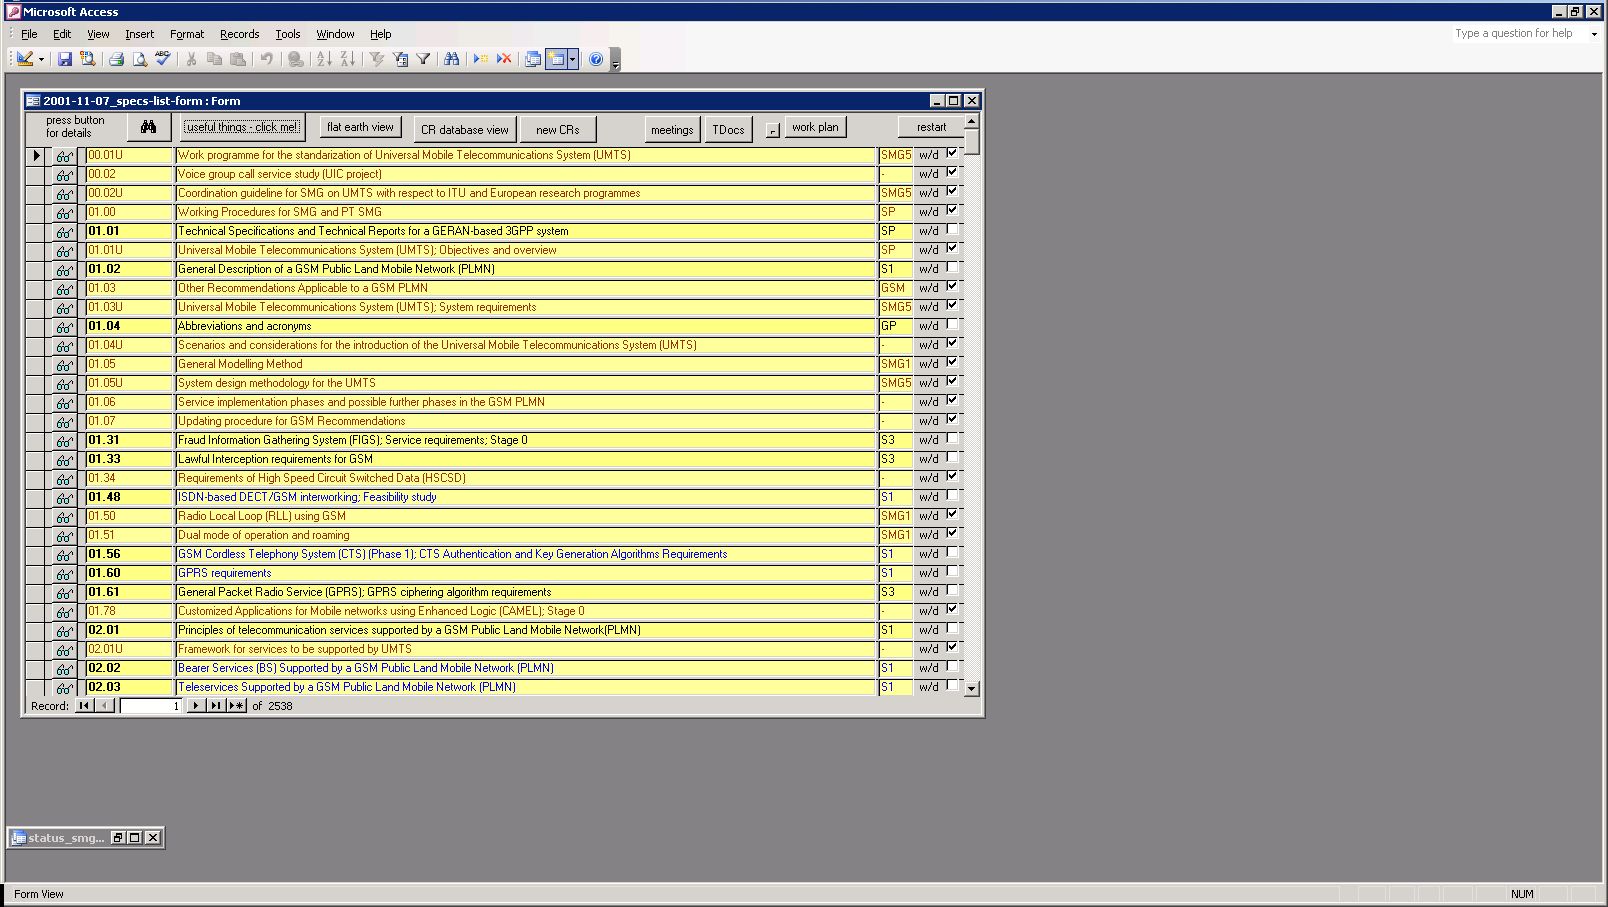Open the View button dropdown arrow
Image resolution: width=1608 pixels, height=907 pixels.
[41, 59]
